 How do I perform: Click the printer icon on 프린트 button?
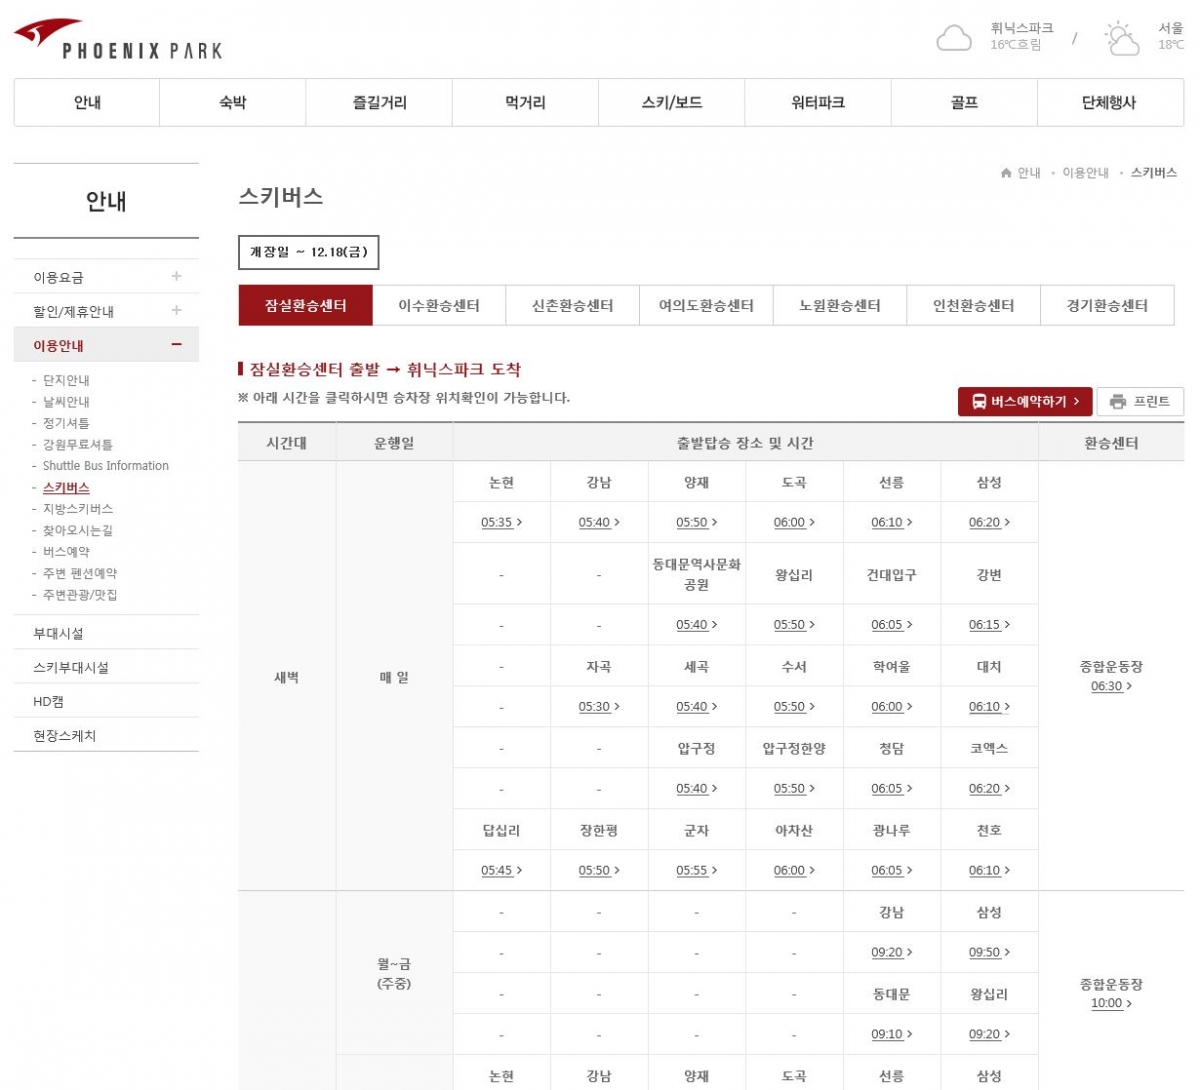point(1118,402)
